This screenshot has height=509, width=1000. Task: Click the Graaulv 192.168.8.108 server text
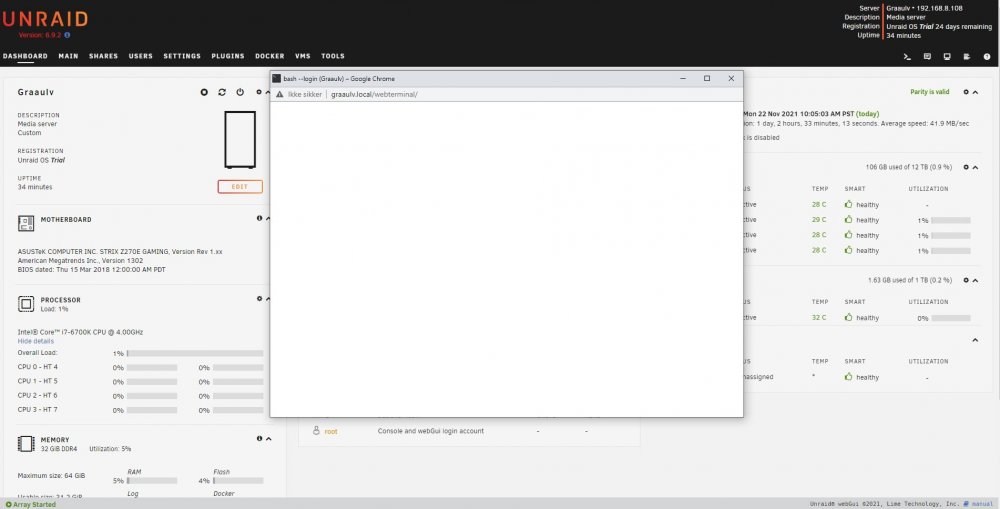[x=924, y=8]
